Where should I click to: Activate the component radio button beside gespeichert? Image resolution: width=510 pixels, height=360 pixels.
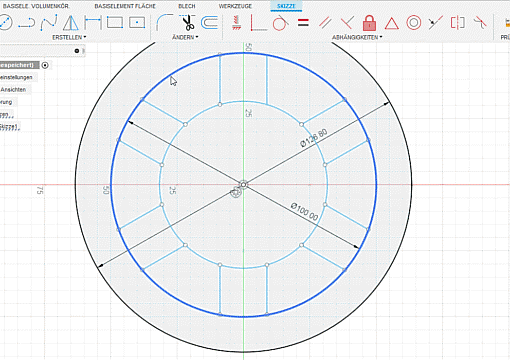(45, 65)
